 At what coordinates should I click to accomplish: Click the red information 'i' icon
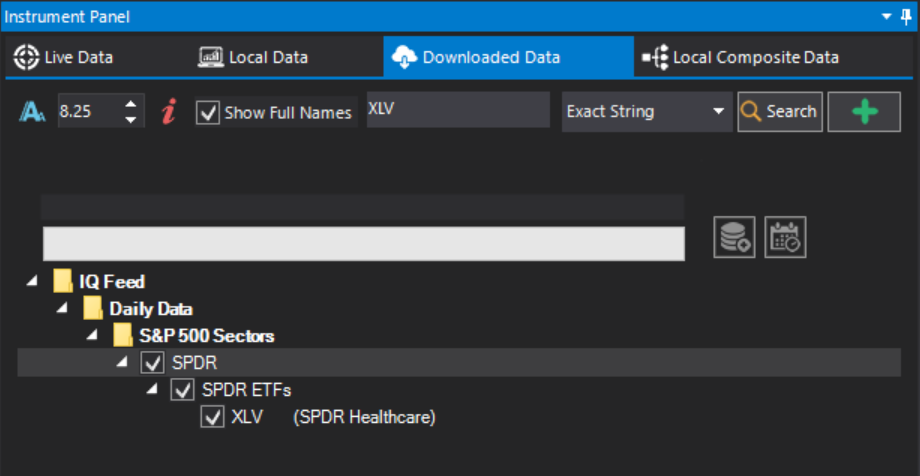click(169, 112)
